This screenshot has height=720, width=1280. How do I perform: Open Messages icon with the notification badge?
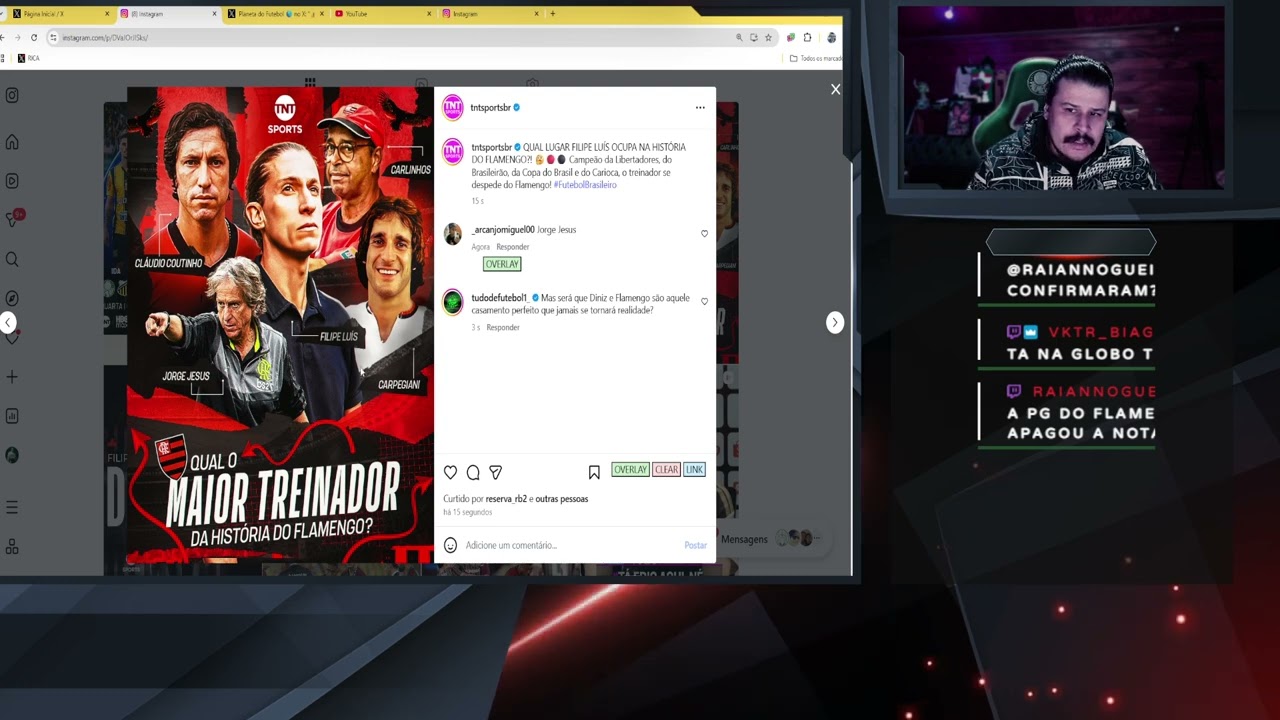pyautogui.click(x=14, y=218)
